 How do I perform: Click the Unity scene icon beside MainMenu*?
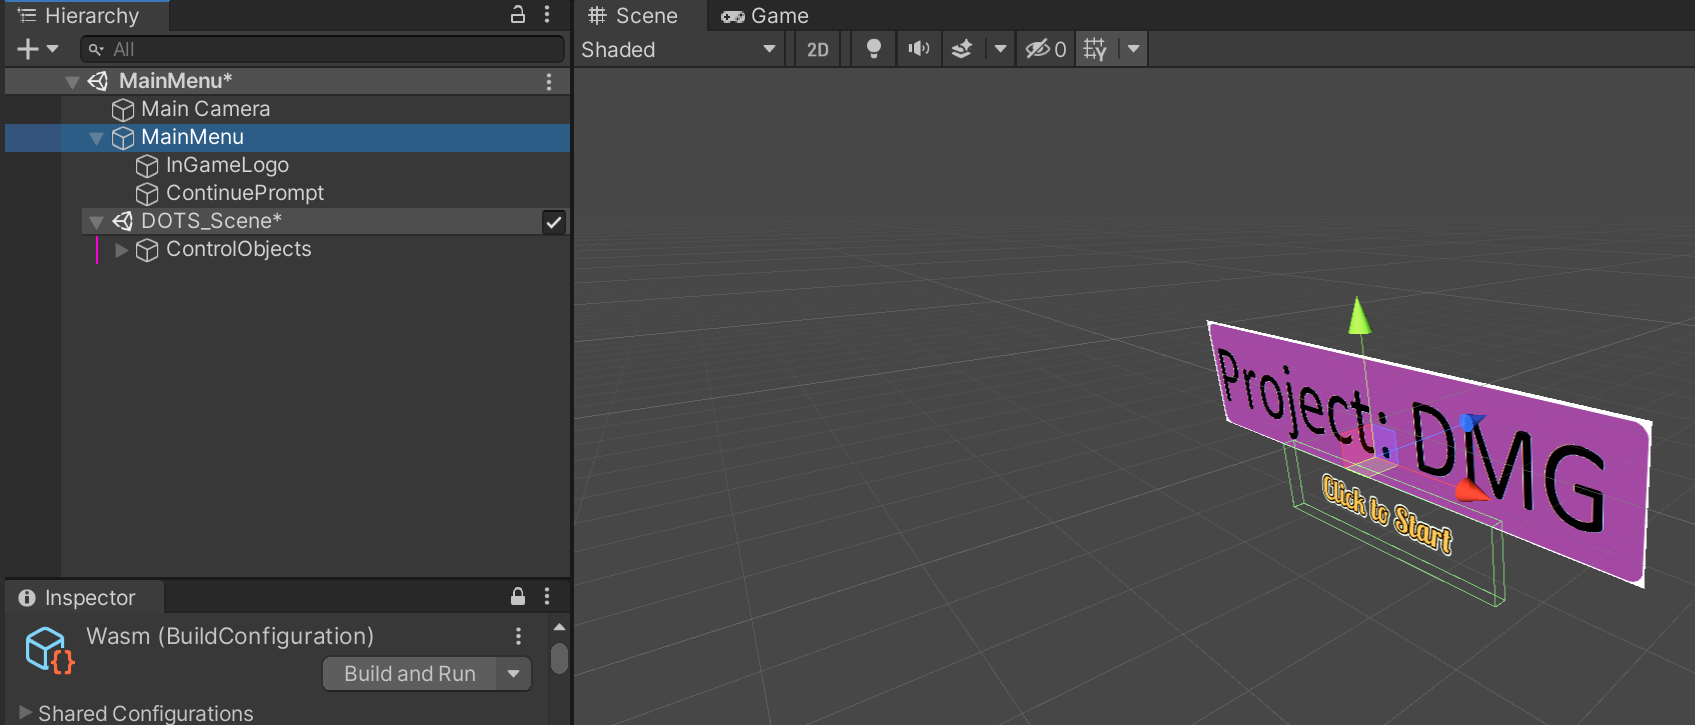(x=98, y=81)
